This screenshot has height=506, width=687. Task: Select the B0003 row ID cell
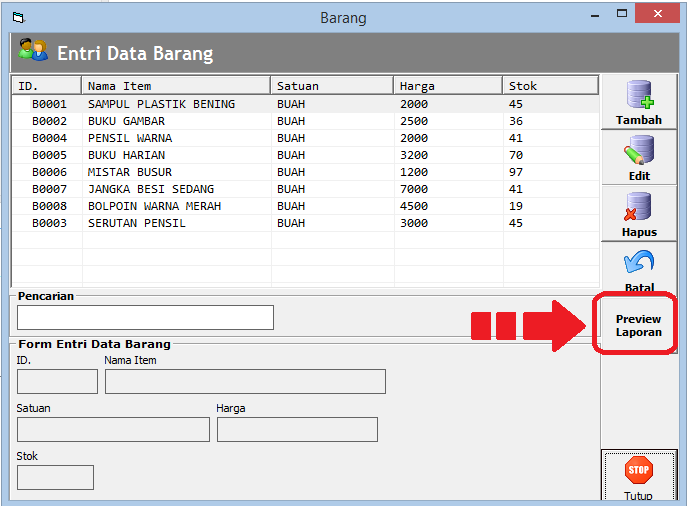(x=50, y=223)
